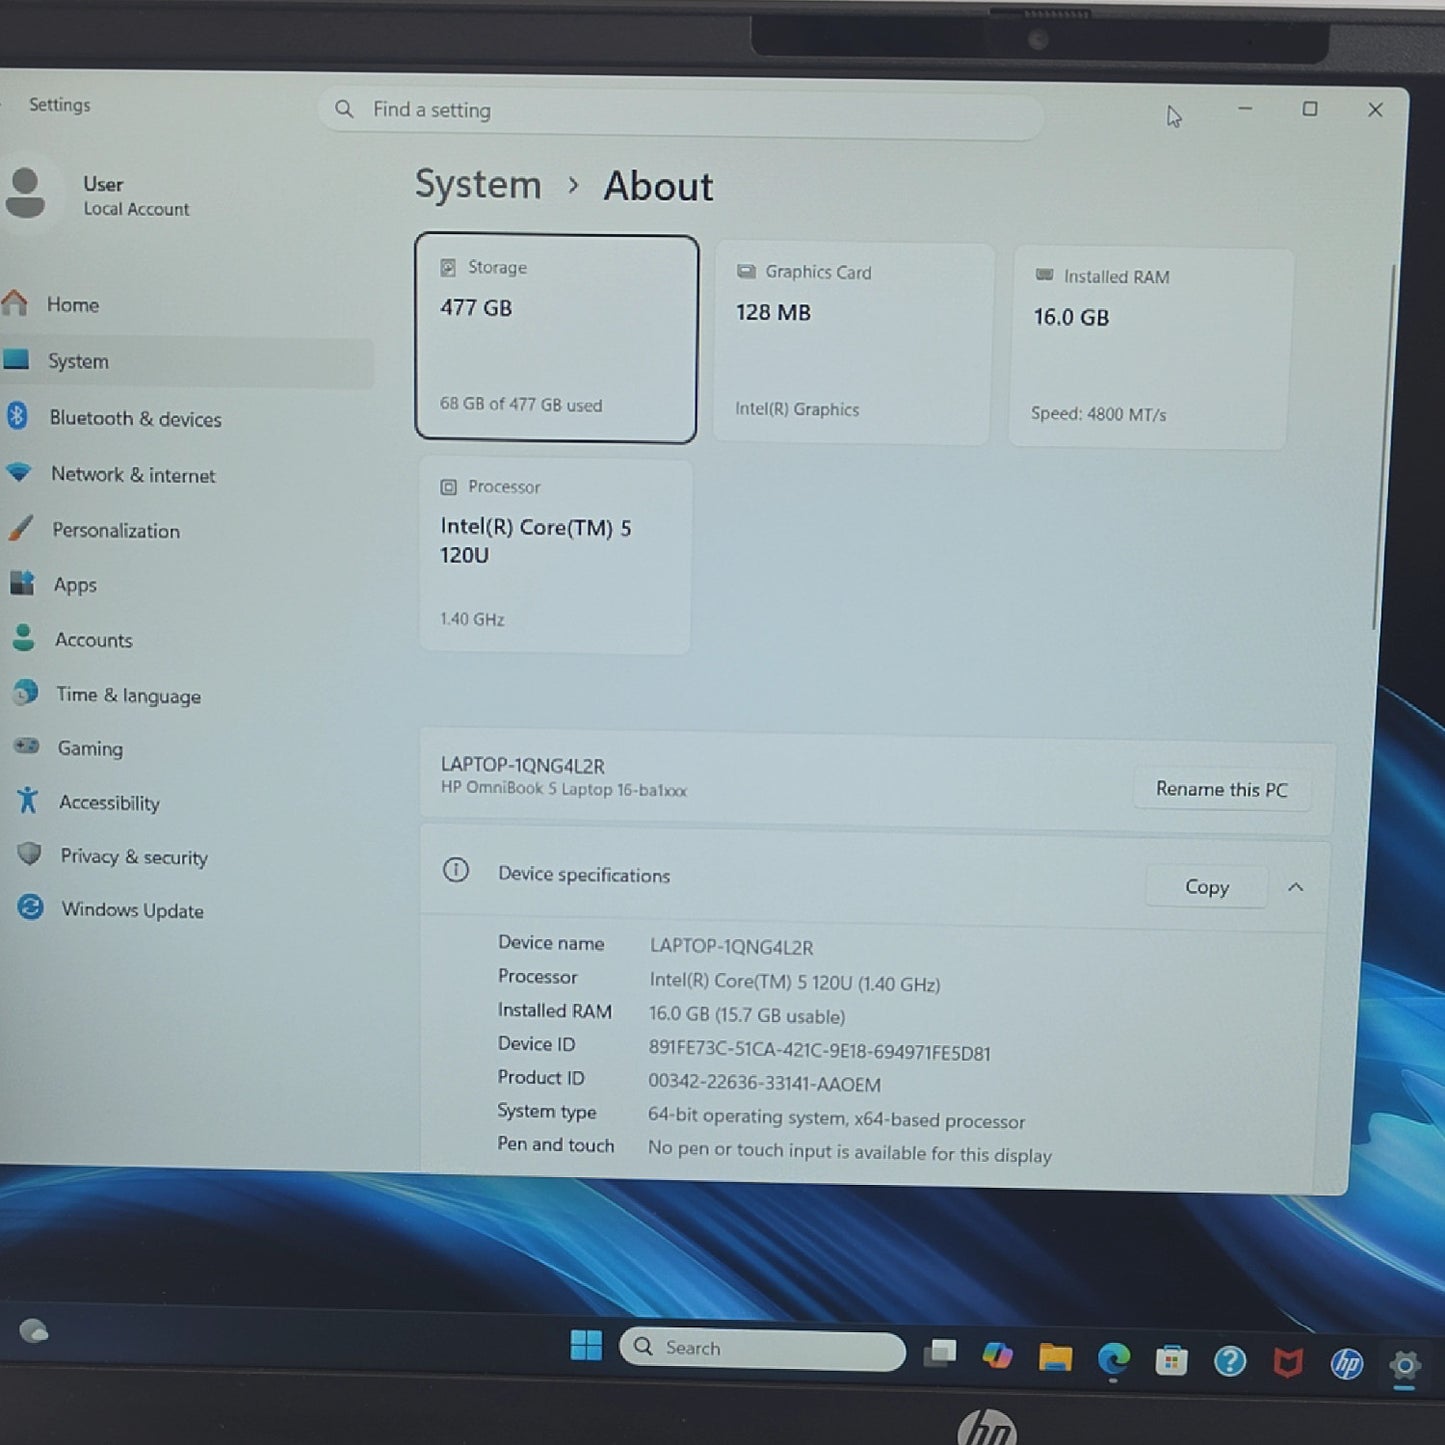Open File Explorer from the taskbar
The image size is (1445, 1445).
[1055, 1357]
